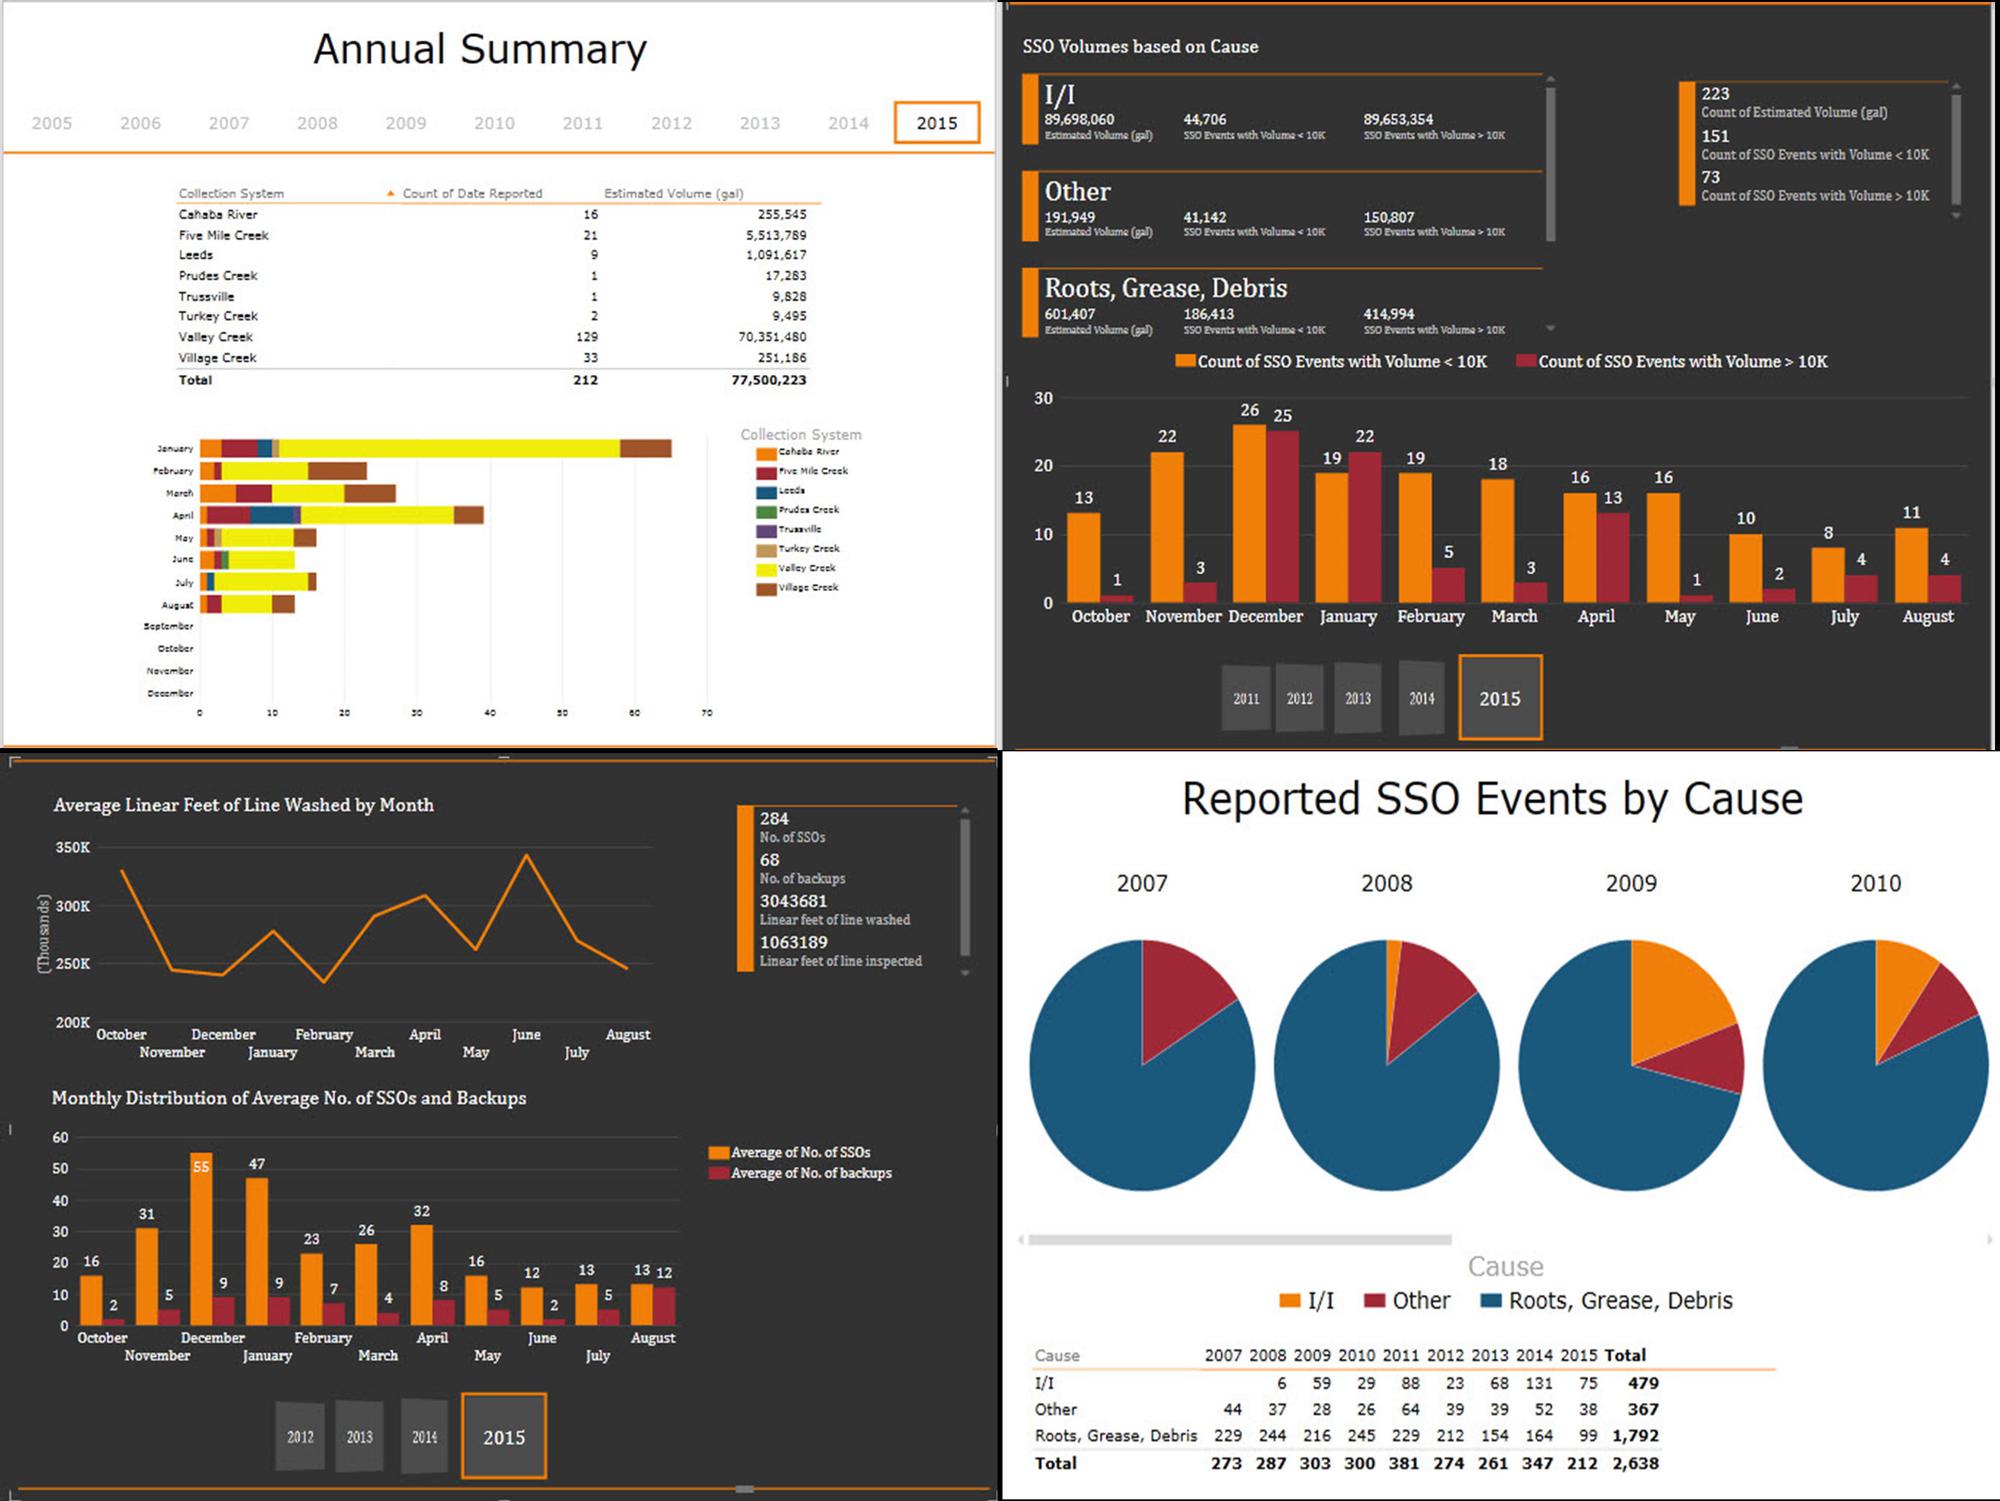Toggle Roots, Grease, Debris in the Cause legend
The image size is (2000, 1501).
point(1619,1301)
